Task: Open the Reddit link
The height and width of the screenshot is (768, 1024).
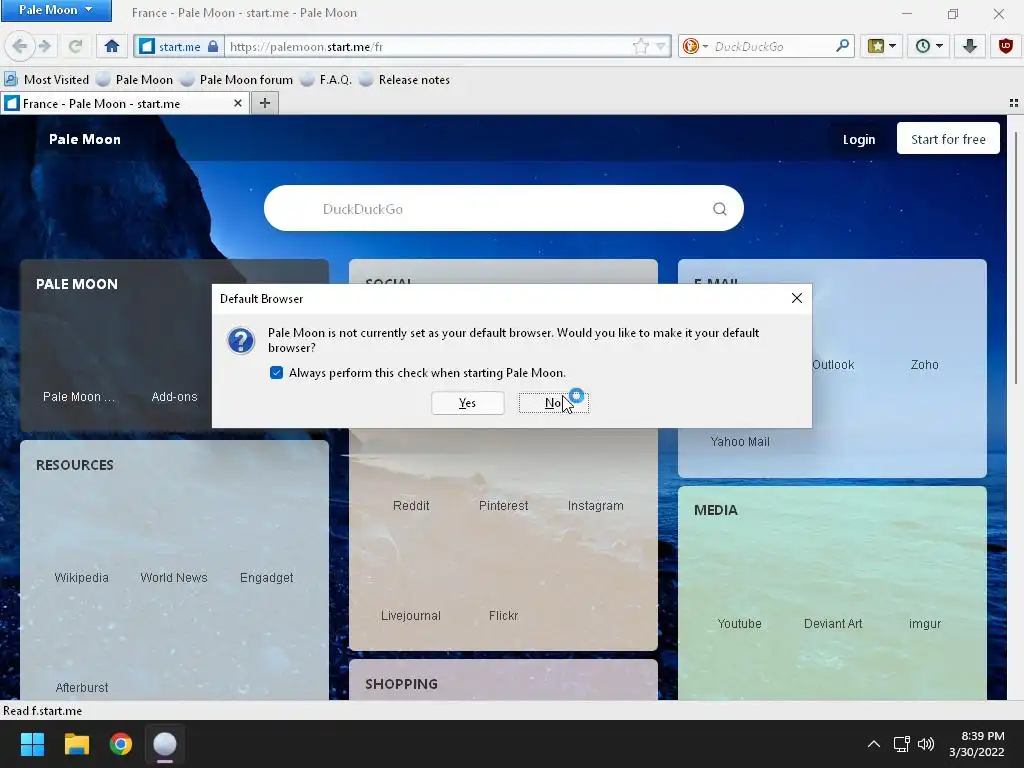Action: 411,505
